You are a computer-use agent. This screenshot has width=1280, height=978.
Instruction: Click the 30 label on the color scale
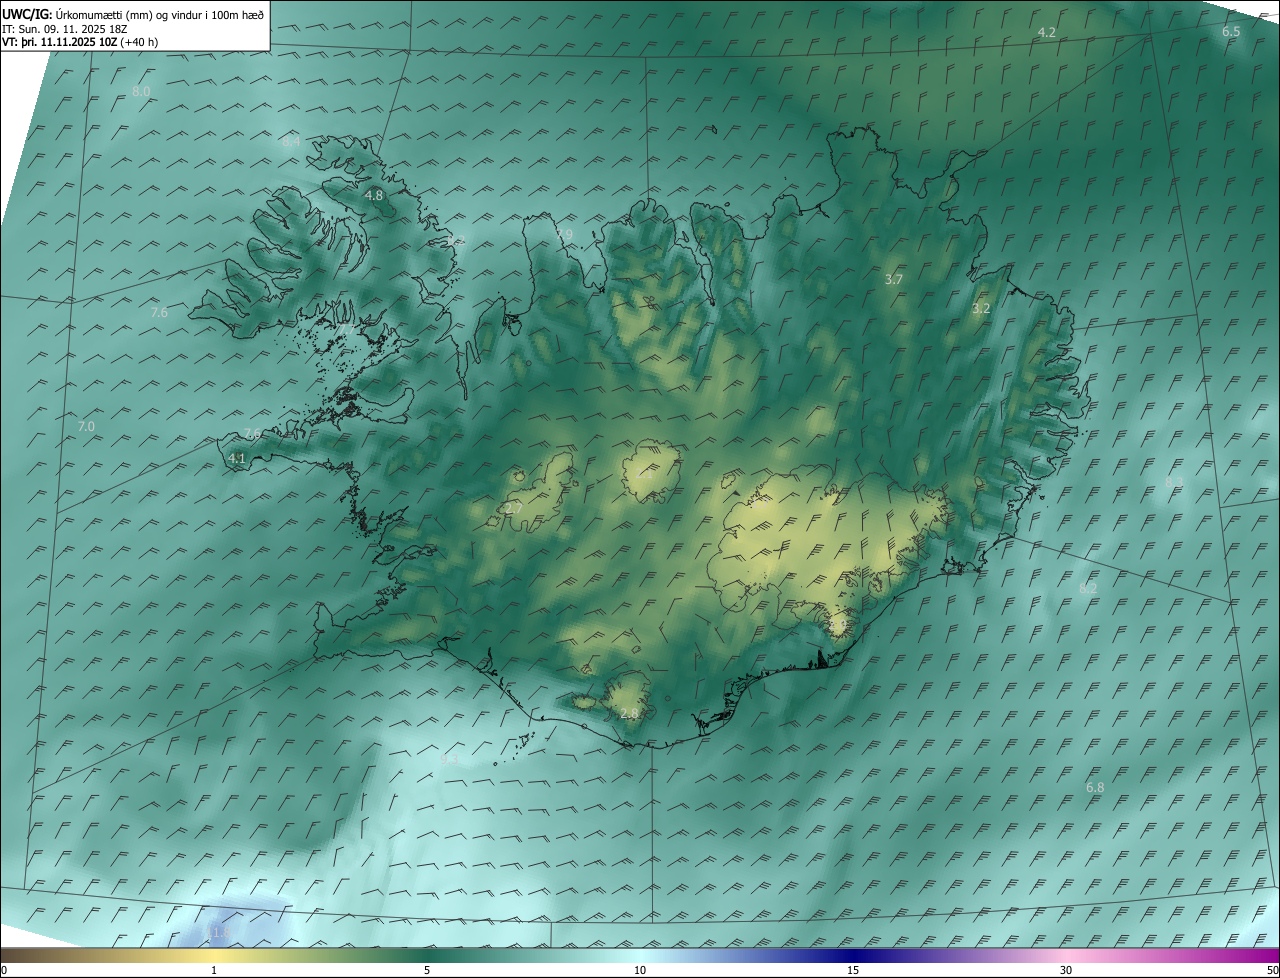[1066, 971]
